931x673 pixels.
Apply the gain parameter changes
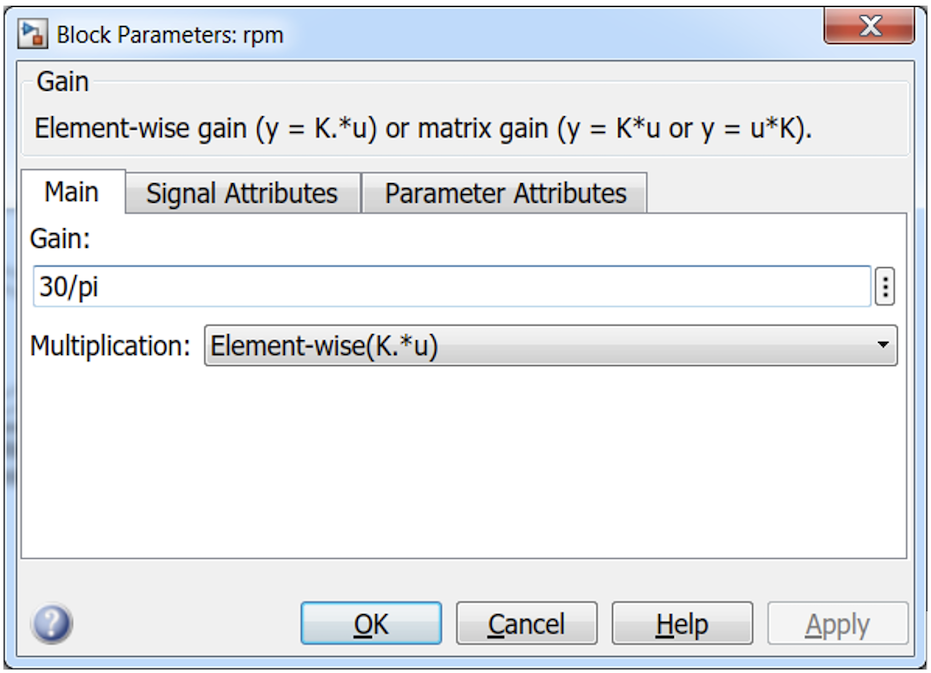pyautogui.click(x=837, y=624)
